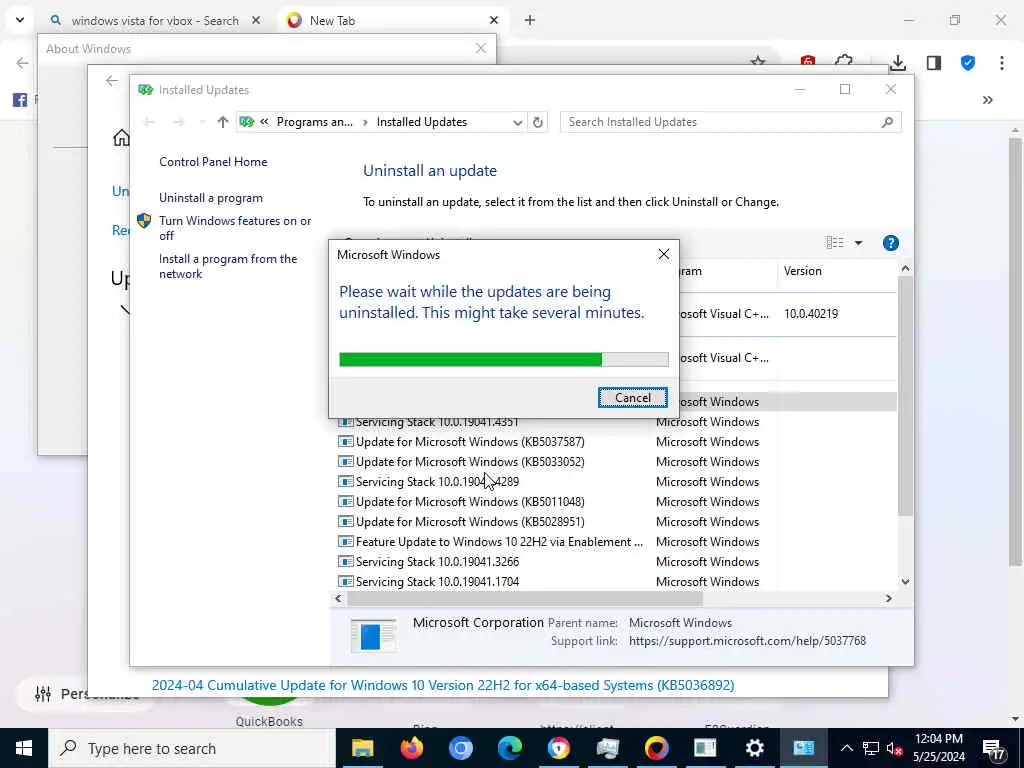Open the view options dropdown arrow
Image resolution: width=1024 pixels, height=768 pixels.
858,243
